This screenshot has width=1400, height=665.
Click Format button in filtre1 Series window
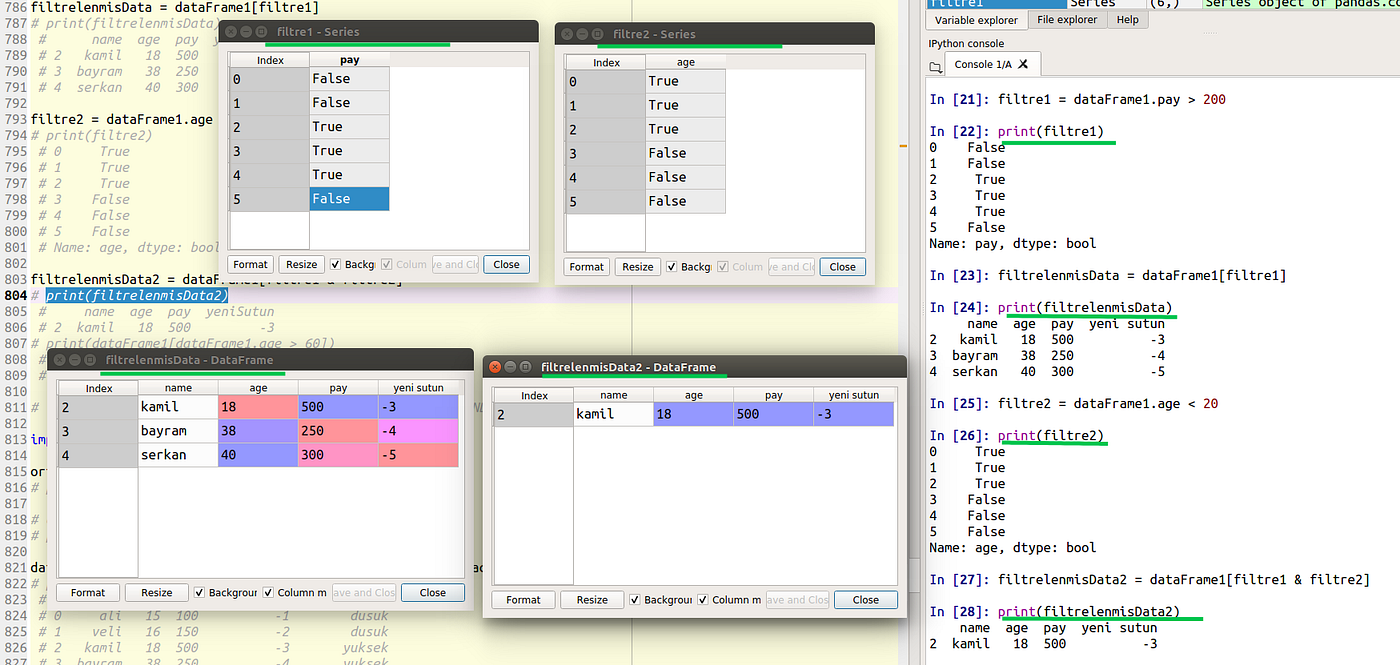click(x=250, y=265)
